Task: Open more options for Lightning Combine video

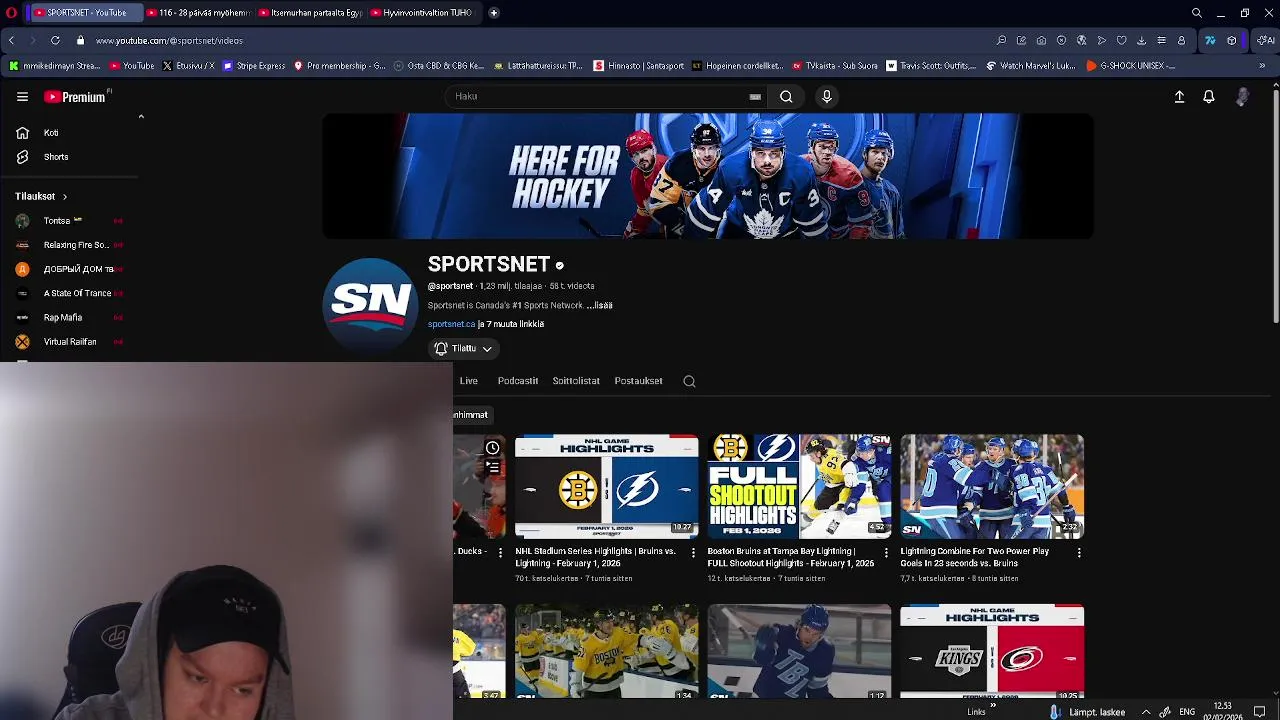Action: [1079, 552]
